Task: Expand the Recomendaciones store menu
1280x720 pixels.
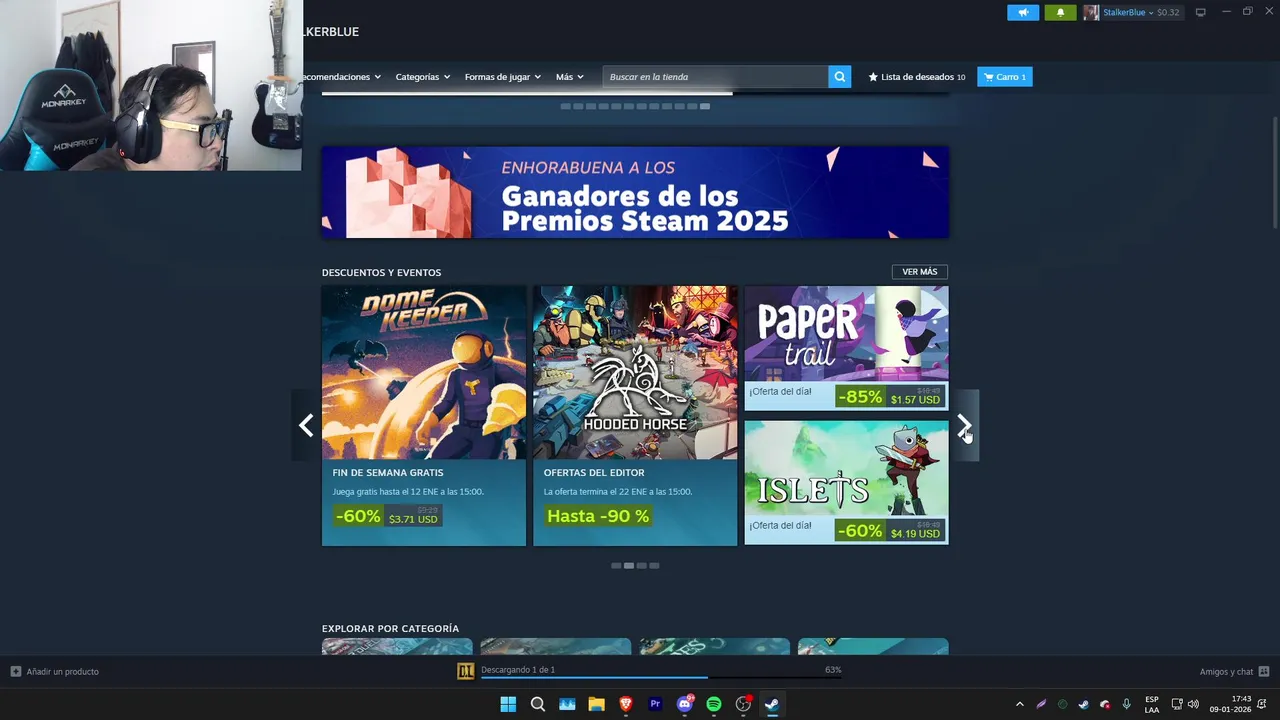Action: tap(342, 77)
